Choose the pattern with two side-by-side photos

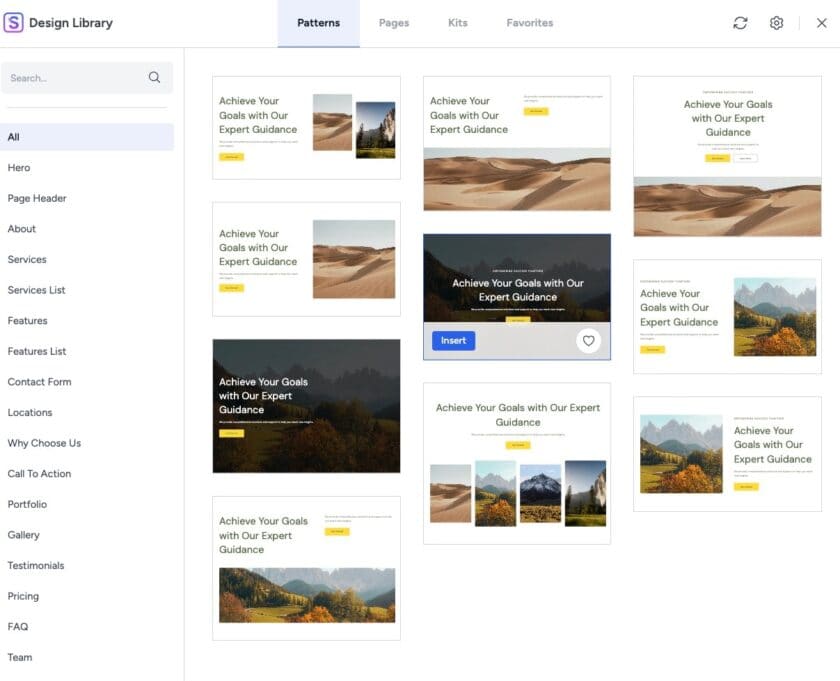306,127
